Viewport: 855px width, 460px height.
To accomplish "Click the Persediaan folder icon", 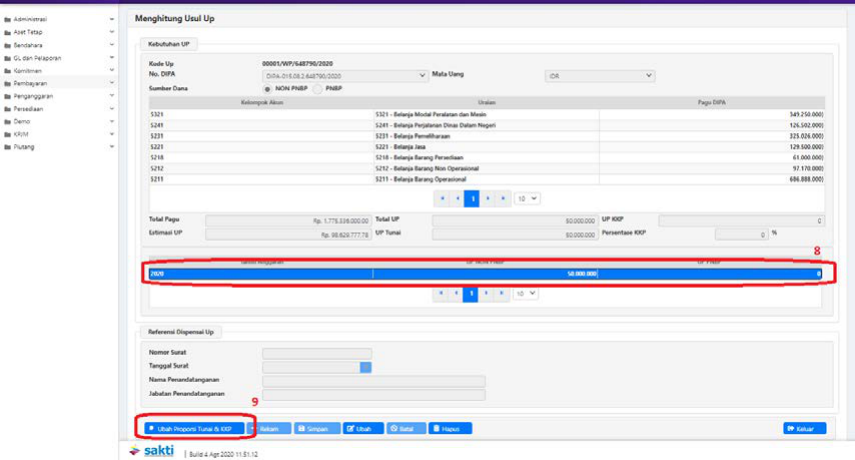I will click(8, 109).
